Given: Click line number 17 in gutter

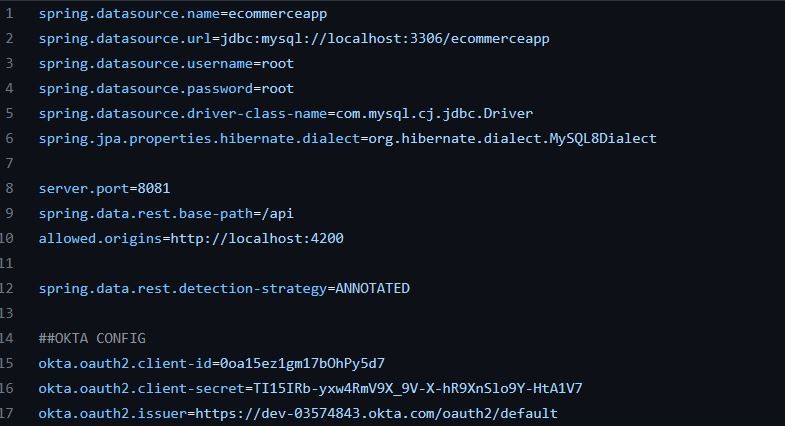Looking at the screenshot, I should [6, 413].
